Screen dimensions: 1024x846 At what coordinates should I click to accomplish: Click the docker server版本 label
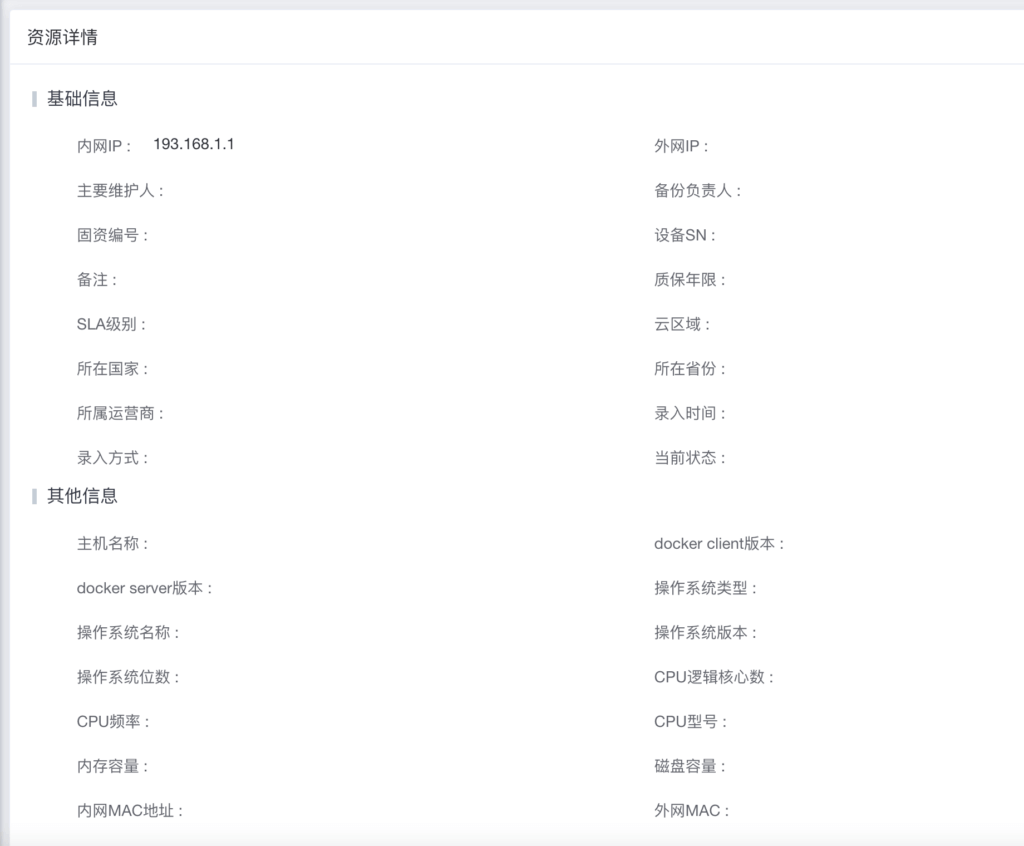[145, 588]
